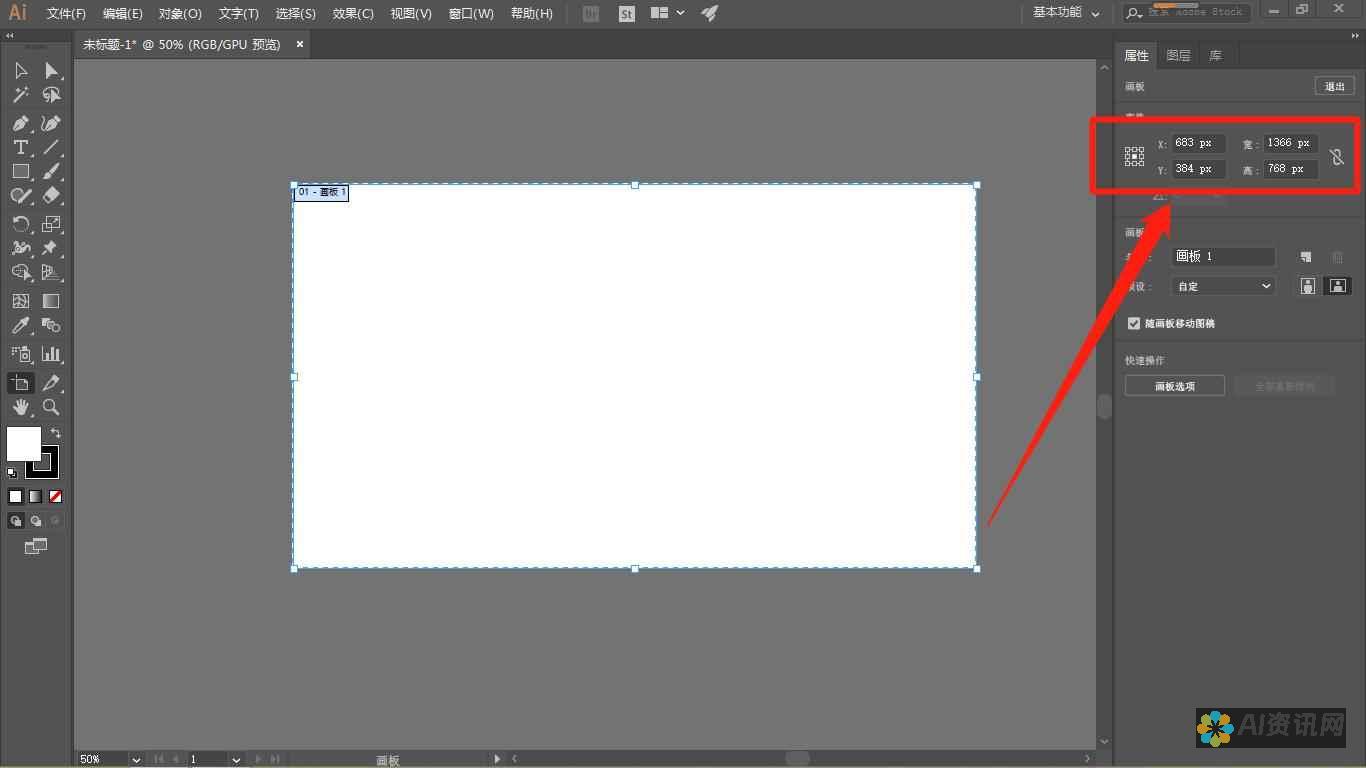Click the new artboard icon
The height and width of the screenshot is (768, 1366).
pos(1306,257)
